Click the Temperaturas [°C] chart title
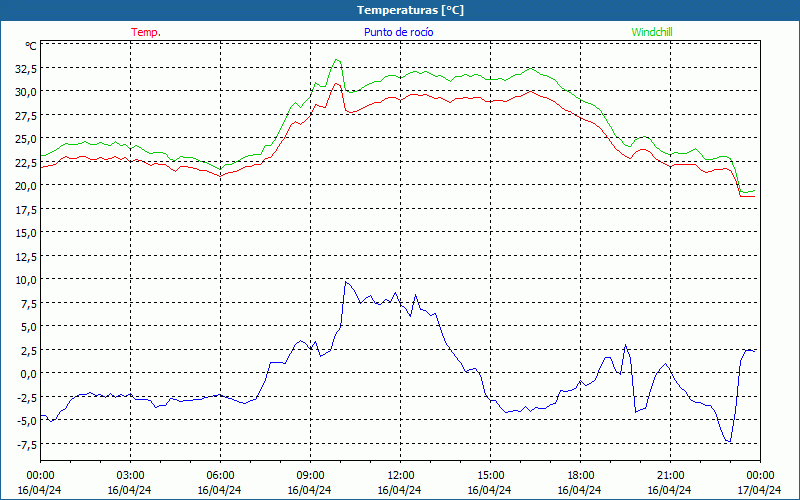 click(410, 10)
